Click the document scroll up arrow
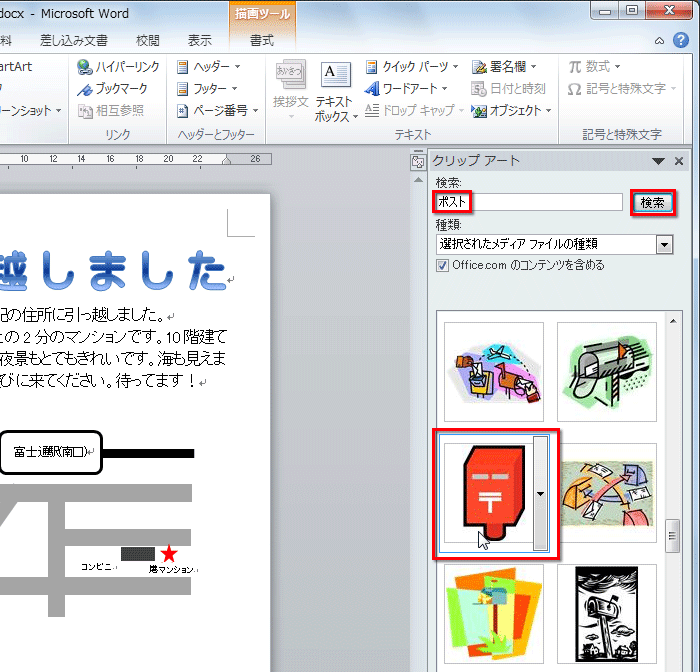Screen dimensions: 700x672 point(418,180)
